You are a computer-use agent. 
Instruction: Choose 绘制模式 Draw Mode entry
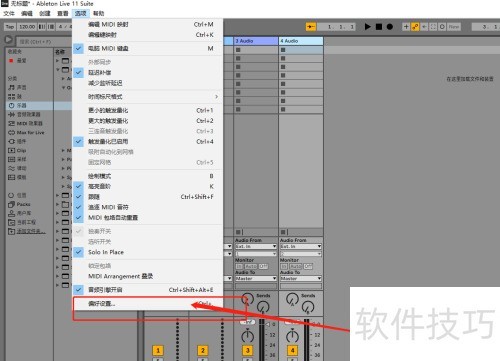(x=148, y=176)
